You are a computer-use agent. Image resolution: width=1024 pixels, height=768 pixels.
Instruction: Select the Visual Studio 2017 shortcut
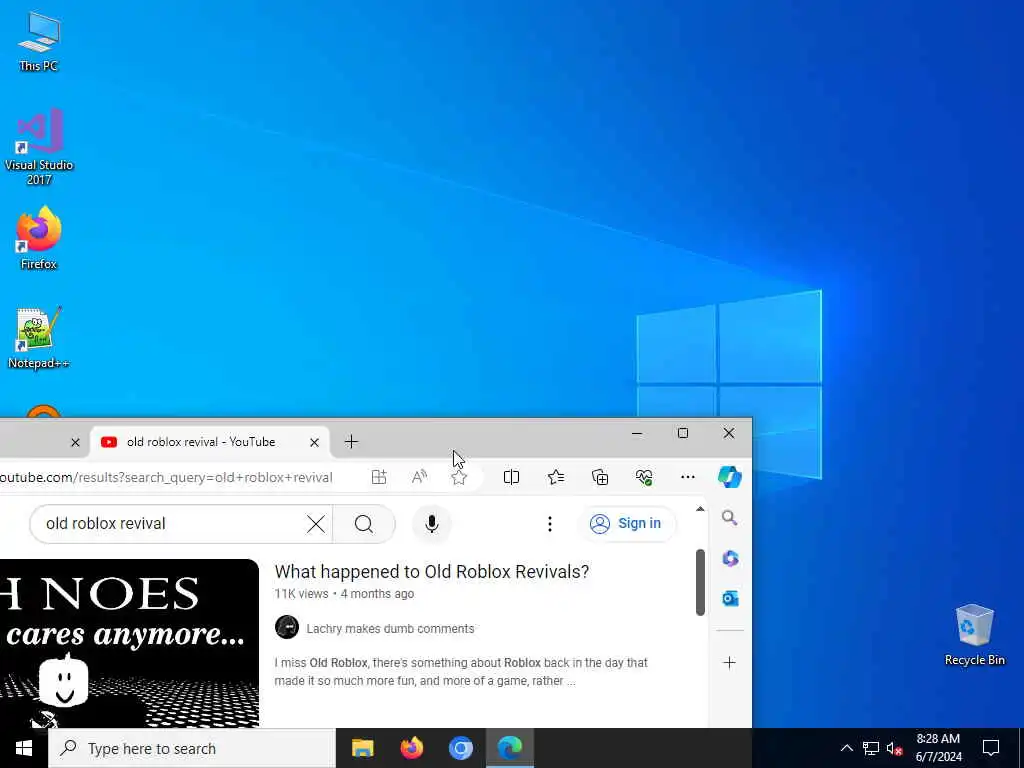point(39,146)
